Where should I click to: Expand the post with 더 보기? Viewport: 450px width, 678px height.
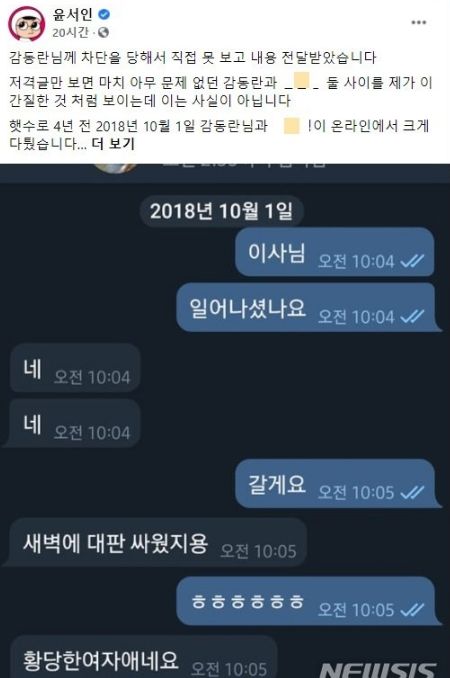coord(113,143)
